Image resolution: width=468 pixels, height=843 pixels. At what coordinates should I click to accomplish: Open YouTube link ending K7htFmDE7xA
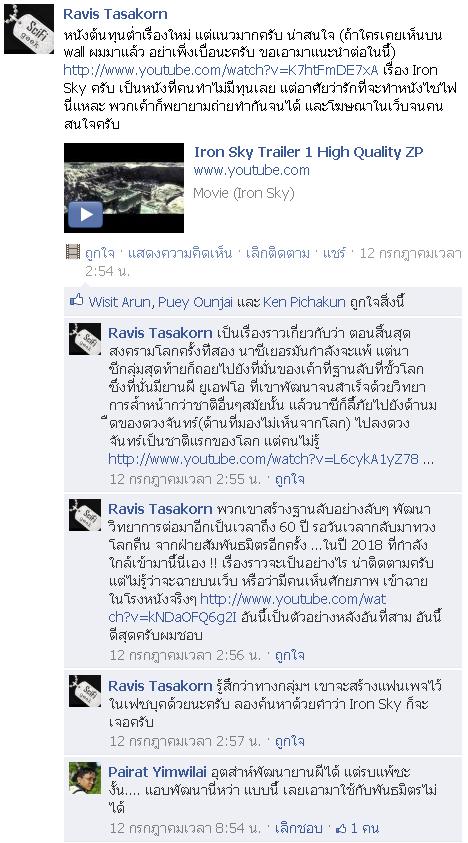[x=221, y=70]
